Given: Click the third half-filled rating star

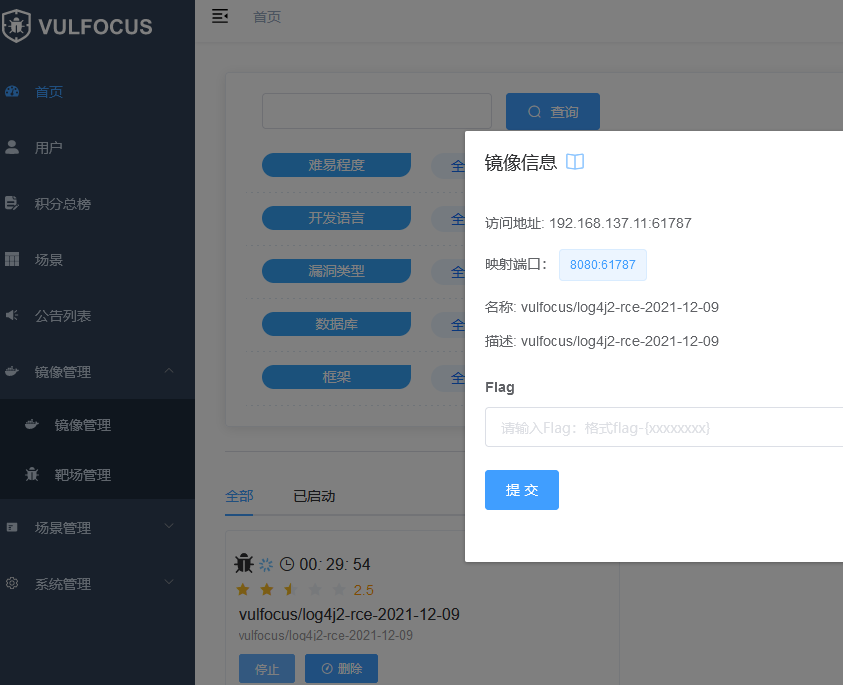Looking at the screenshot, I should [291, 590].
